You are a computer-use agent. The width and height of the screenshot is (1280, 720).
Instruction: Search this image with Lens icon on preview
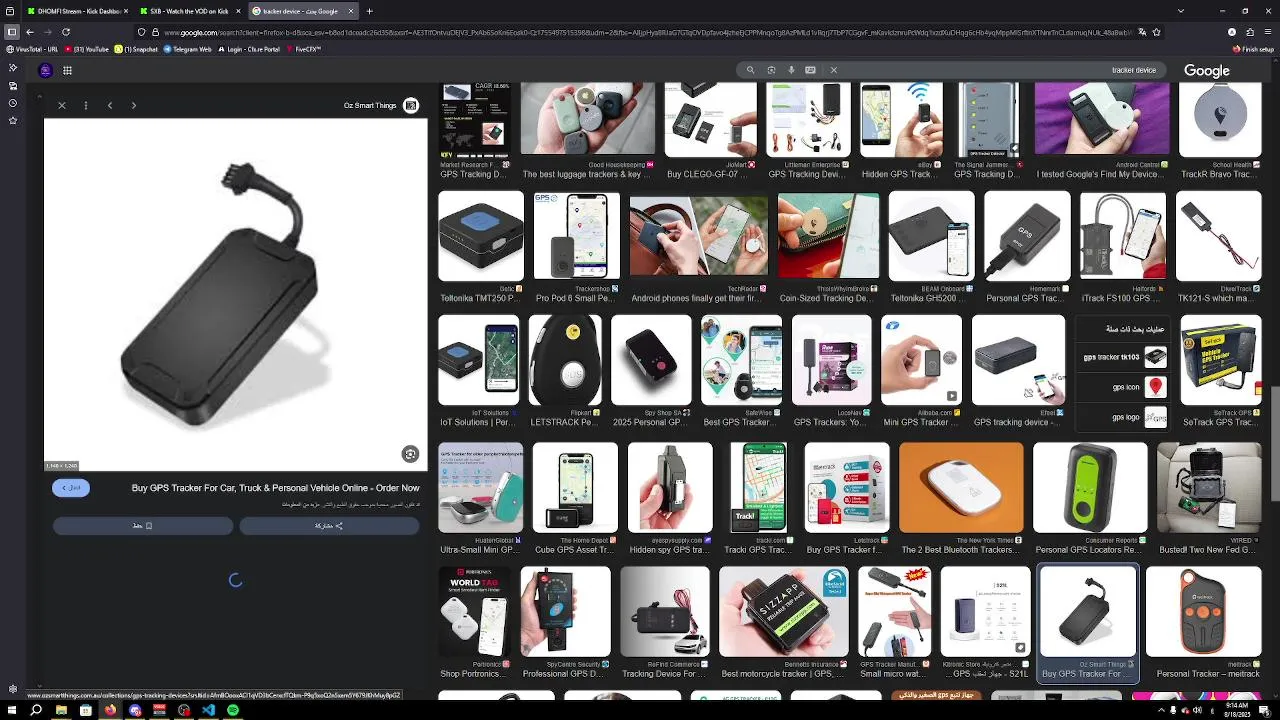(410, 454)
